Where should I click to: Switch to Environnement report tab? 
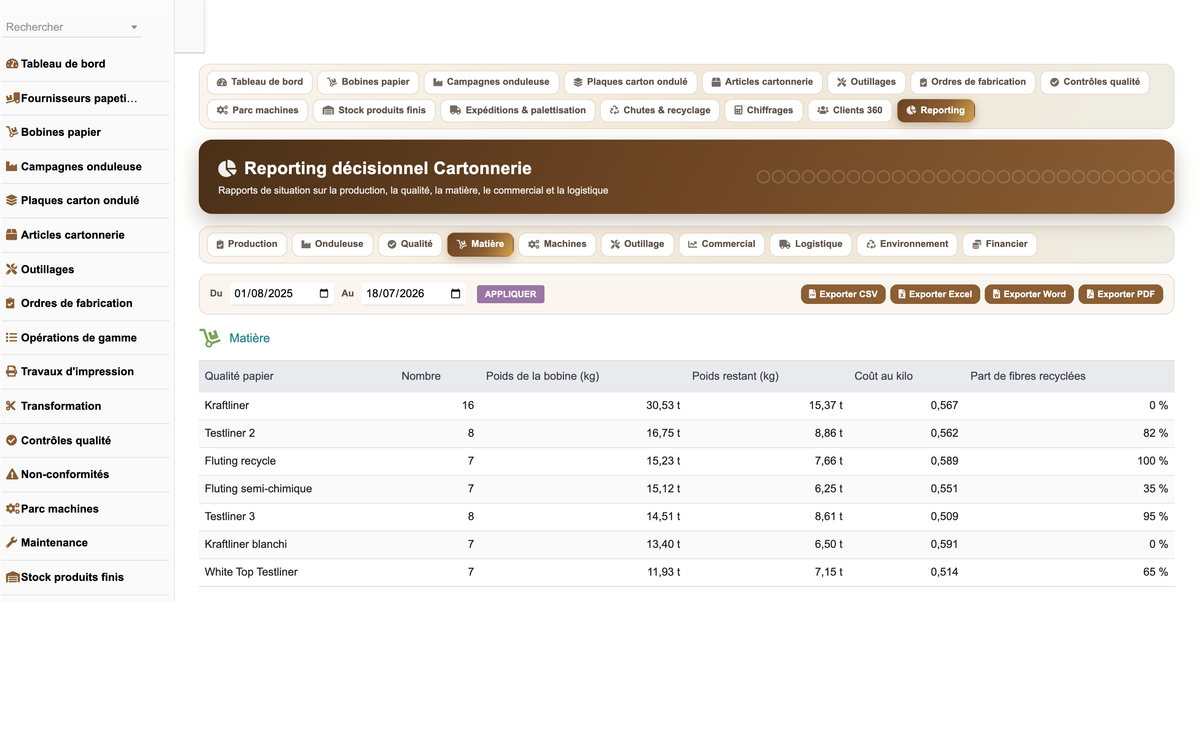907,244
